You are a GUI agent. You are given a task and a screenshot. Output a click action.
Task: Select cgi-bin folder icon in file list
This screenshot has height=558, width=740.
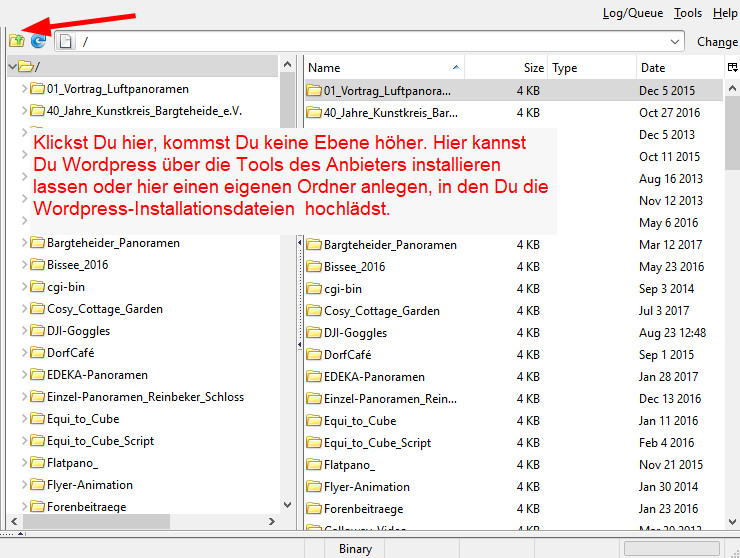point(313,289)
